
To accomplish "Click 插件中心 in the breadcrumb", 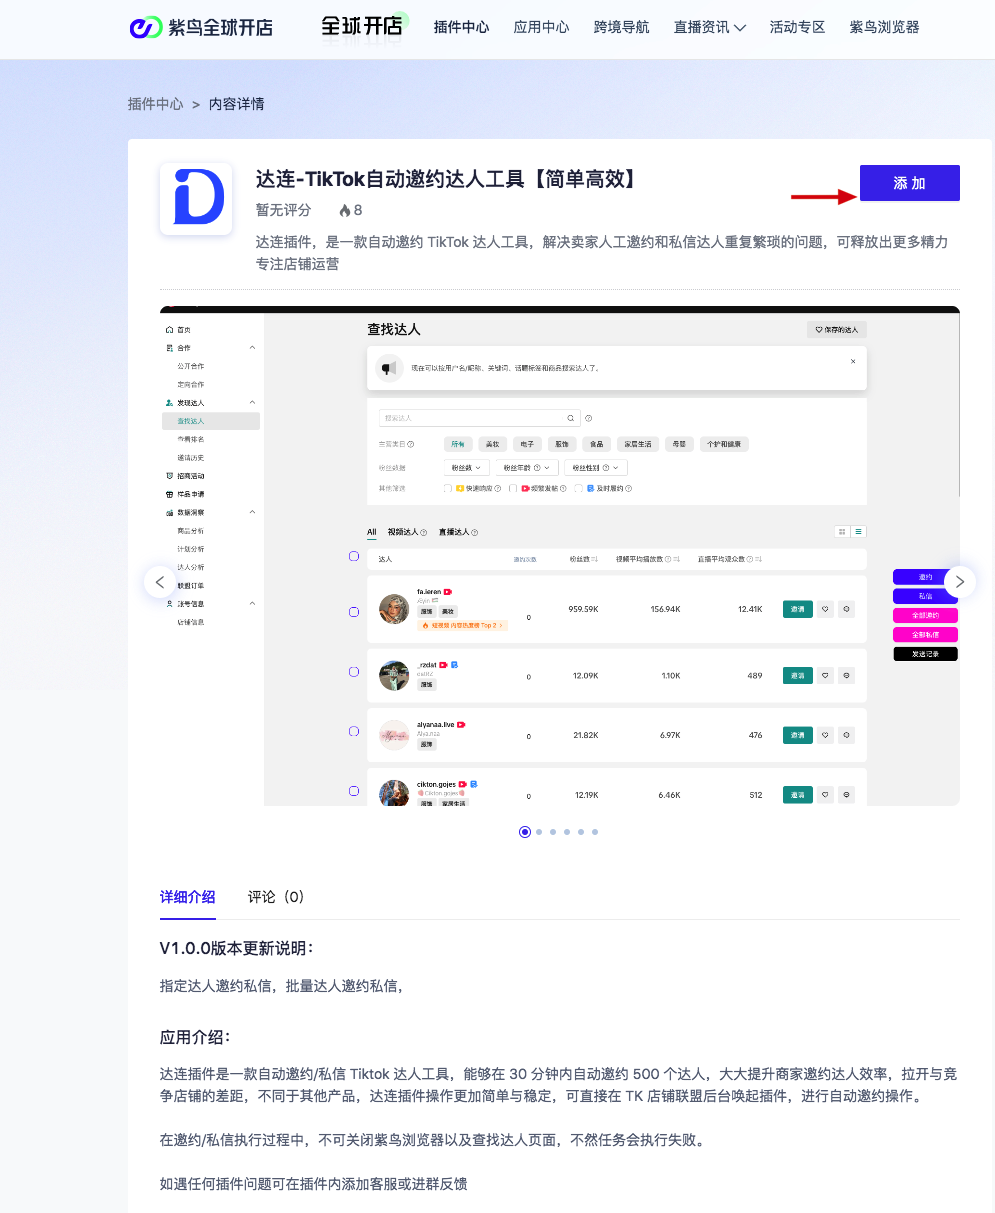I will pos(156,104).
